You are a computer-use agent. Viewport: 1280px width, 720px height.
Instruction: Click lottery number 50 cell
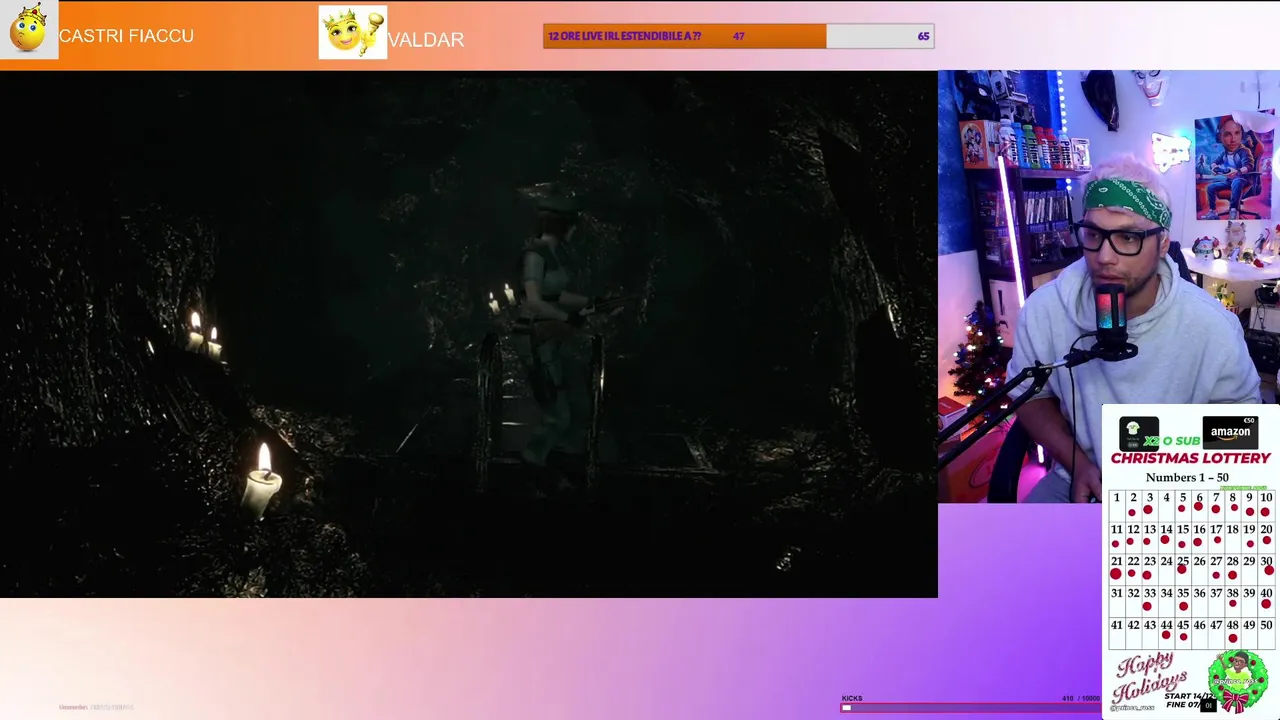[1265, 632]
